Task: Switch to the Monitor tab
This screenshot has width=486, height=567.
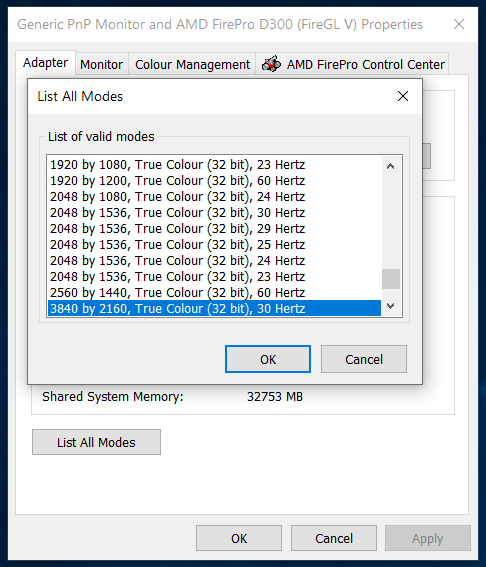Action: tap(102, 64)
